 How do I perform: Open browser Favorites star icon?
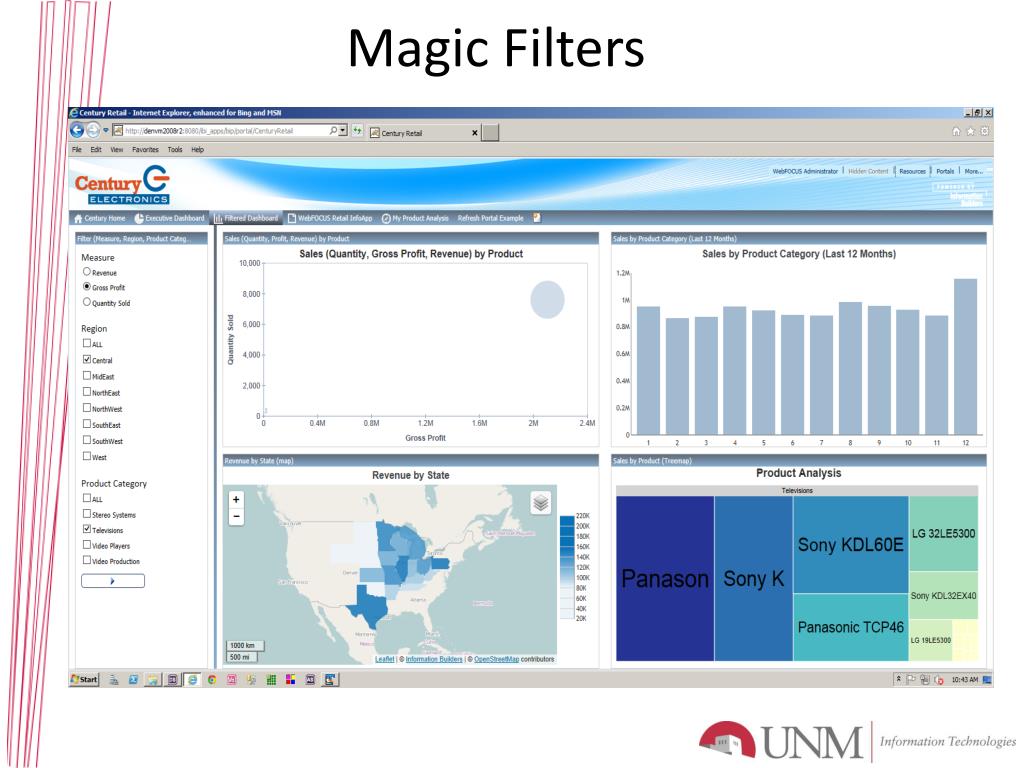pos(970,131)
